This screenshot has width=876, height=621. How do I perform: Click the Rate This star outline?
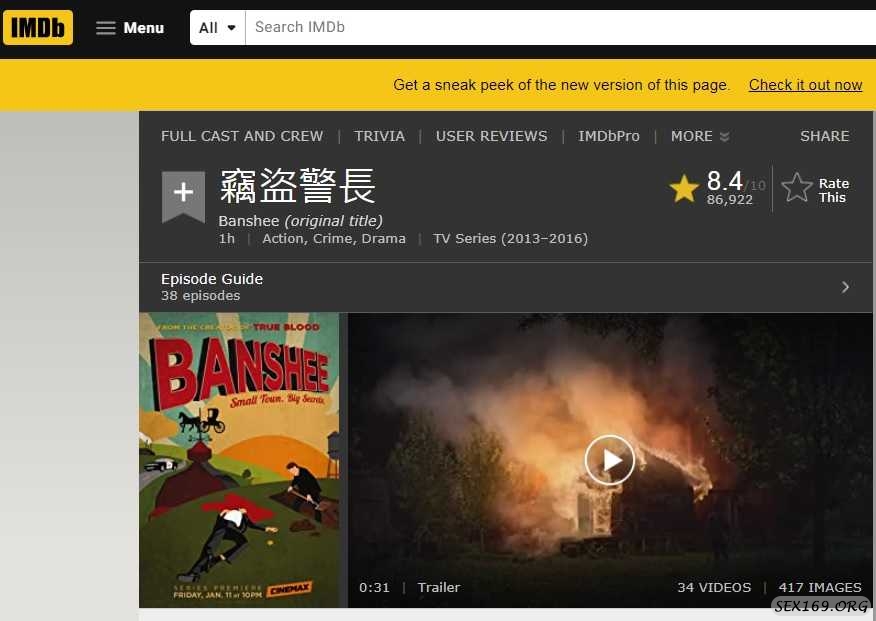coord(797,188)
